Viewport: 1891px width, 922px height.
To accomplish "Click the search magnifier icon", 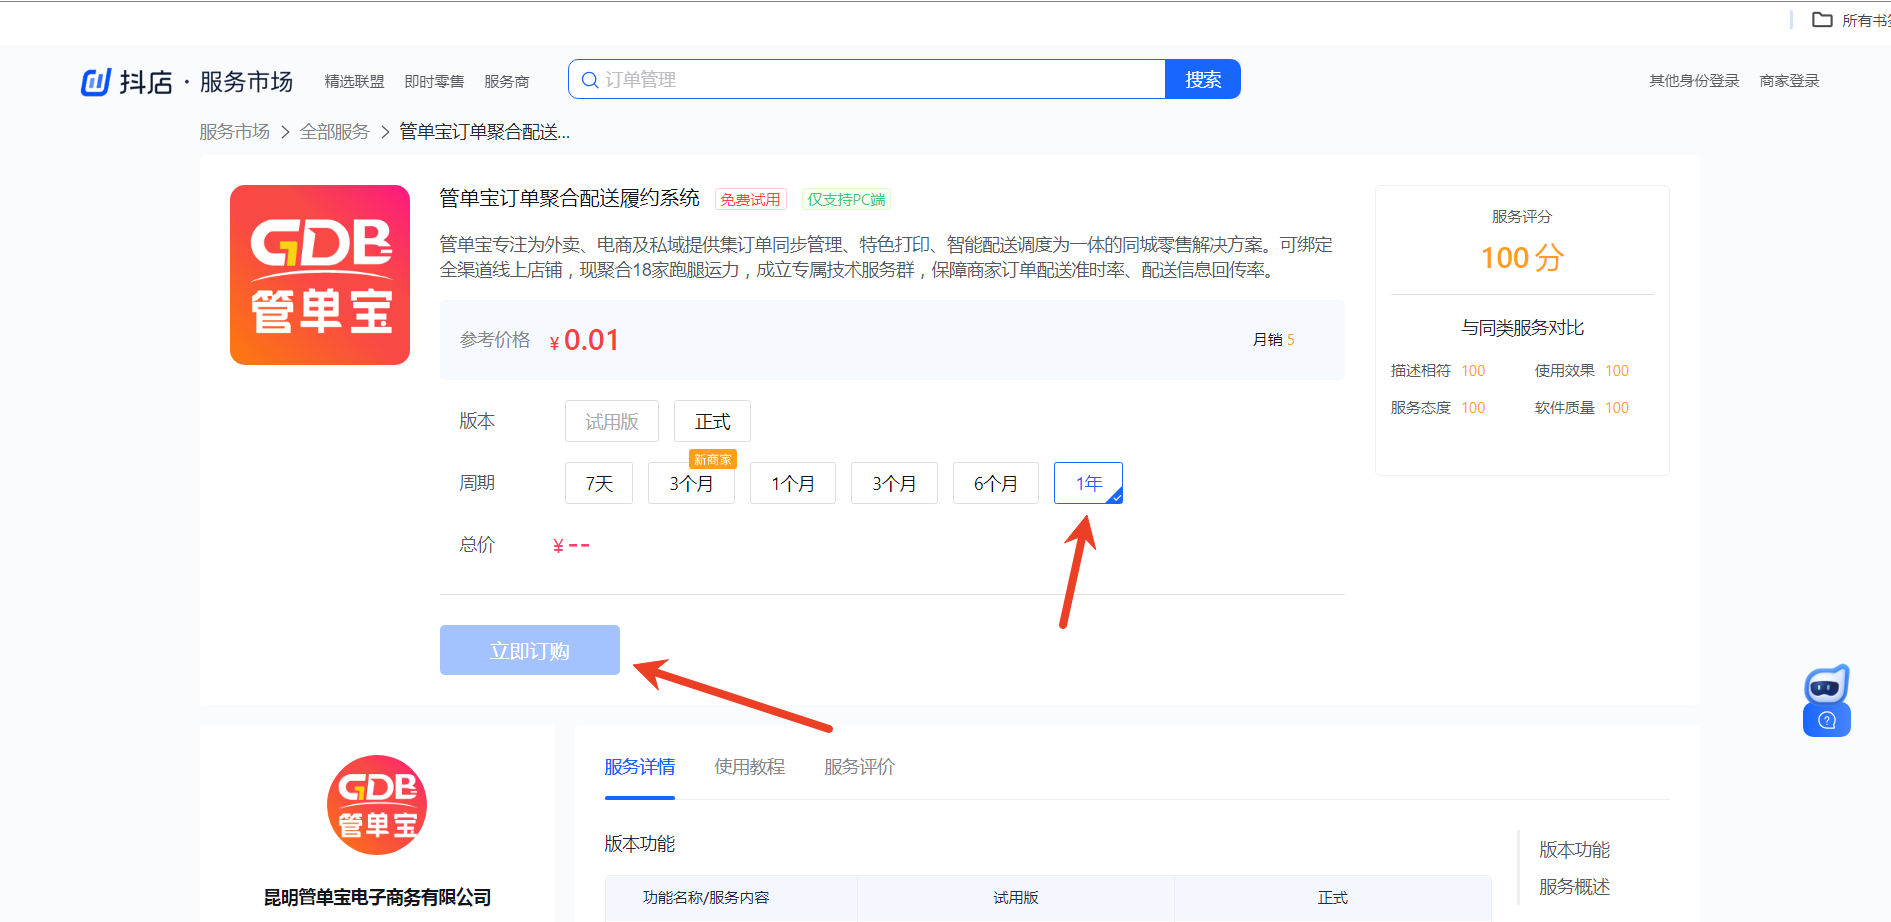I will (590, 80).
